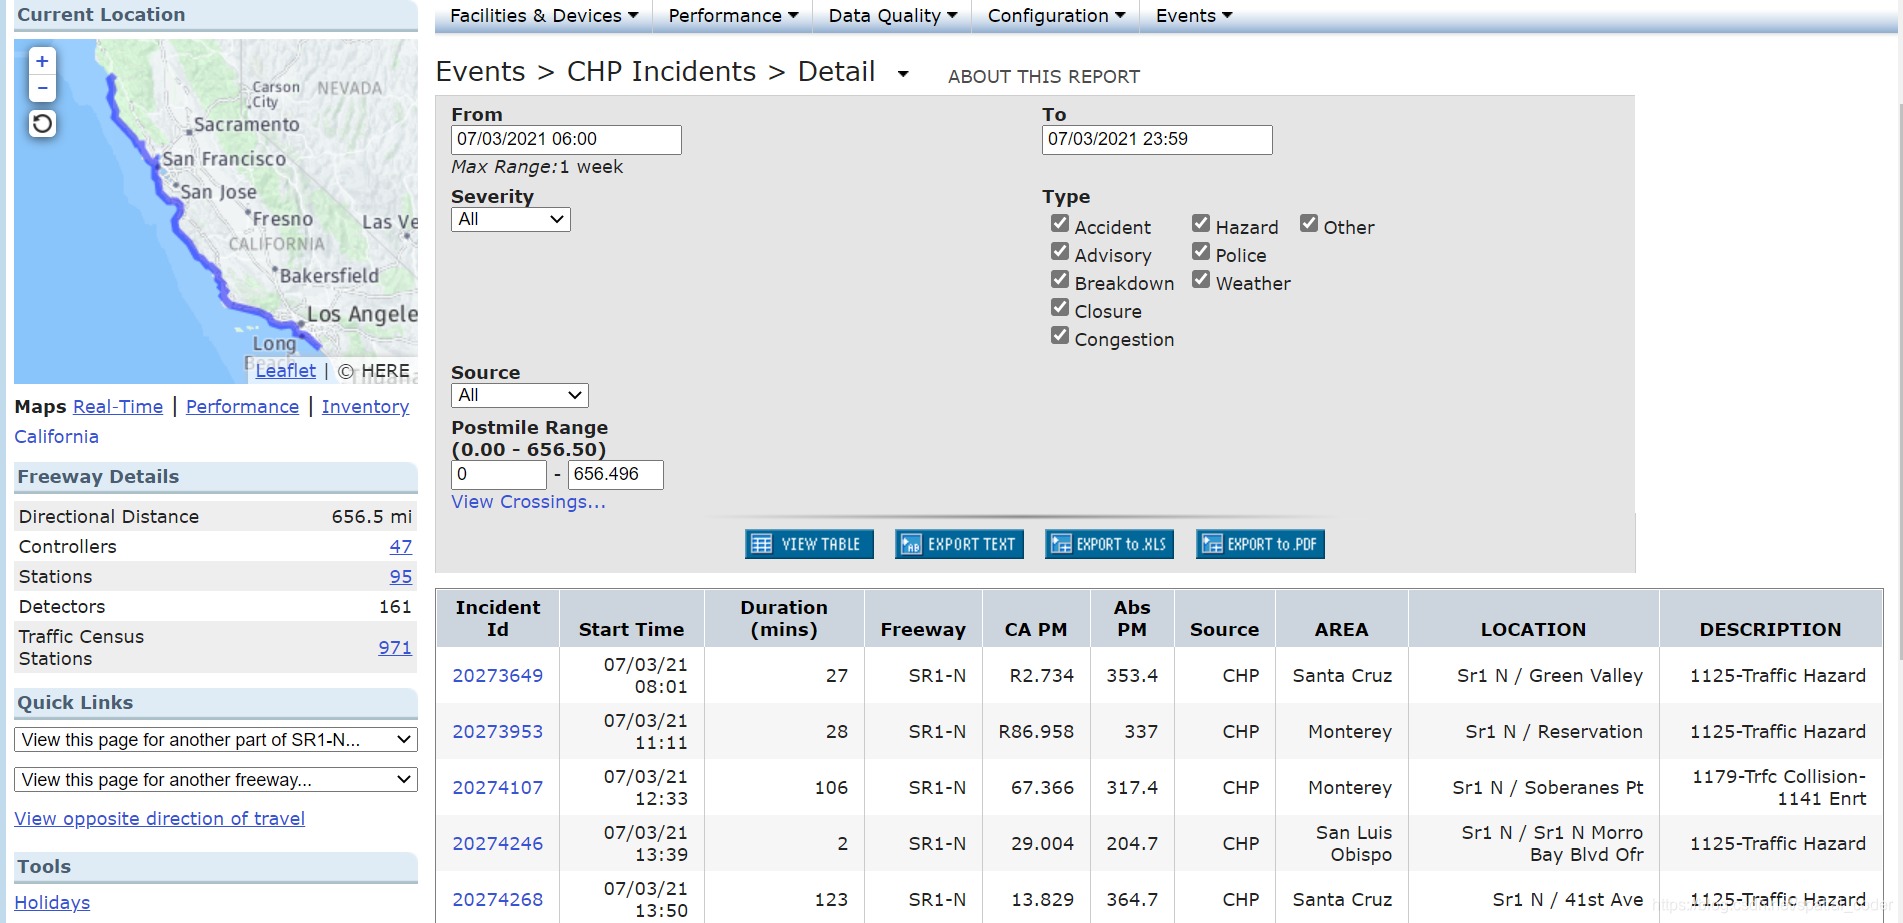Zoom in on the map
The image size is (1903, 923).
pyautogui.click(x=42, y=61)
